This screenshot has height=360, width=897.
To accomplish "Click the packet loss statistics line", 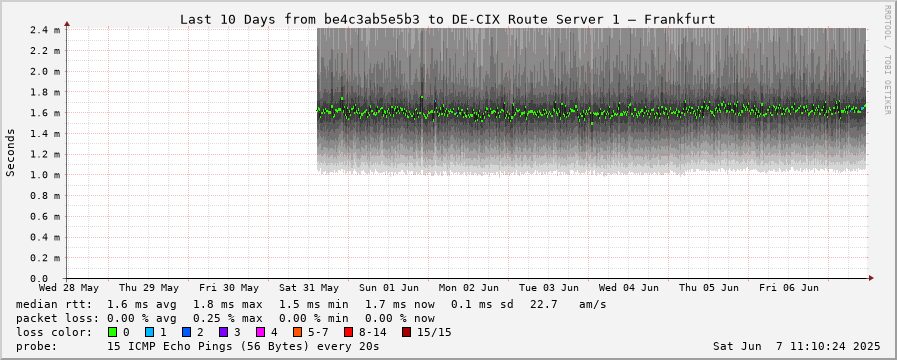I will pos(225,318).
